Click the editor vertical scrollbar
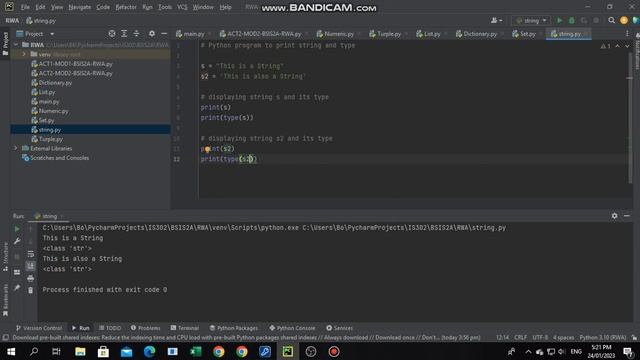 coord(630,118)
